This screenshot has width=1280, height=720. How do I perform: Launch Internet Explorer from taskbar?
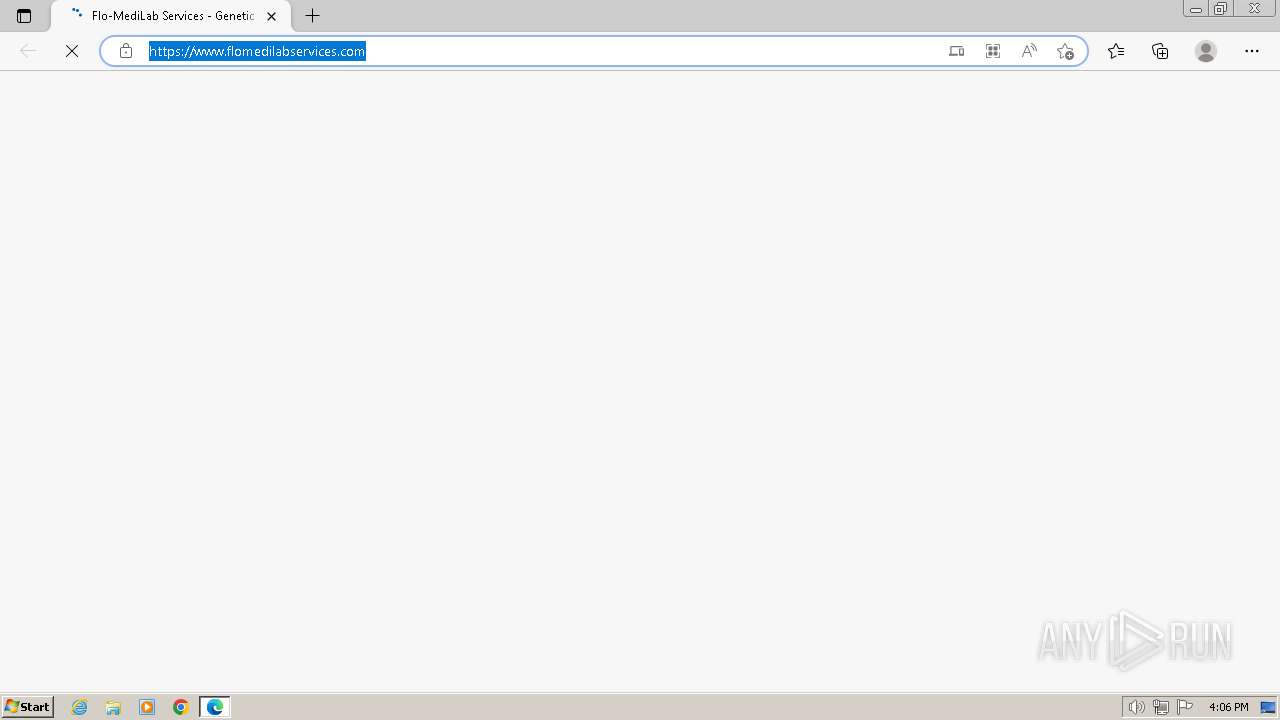pyautogui.click(x=80, y=707)
